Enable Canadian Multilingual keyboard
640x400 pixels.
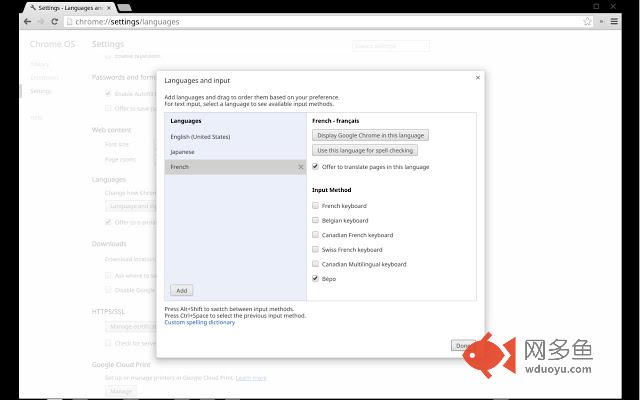pos(316,264)
